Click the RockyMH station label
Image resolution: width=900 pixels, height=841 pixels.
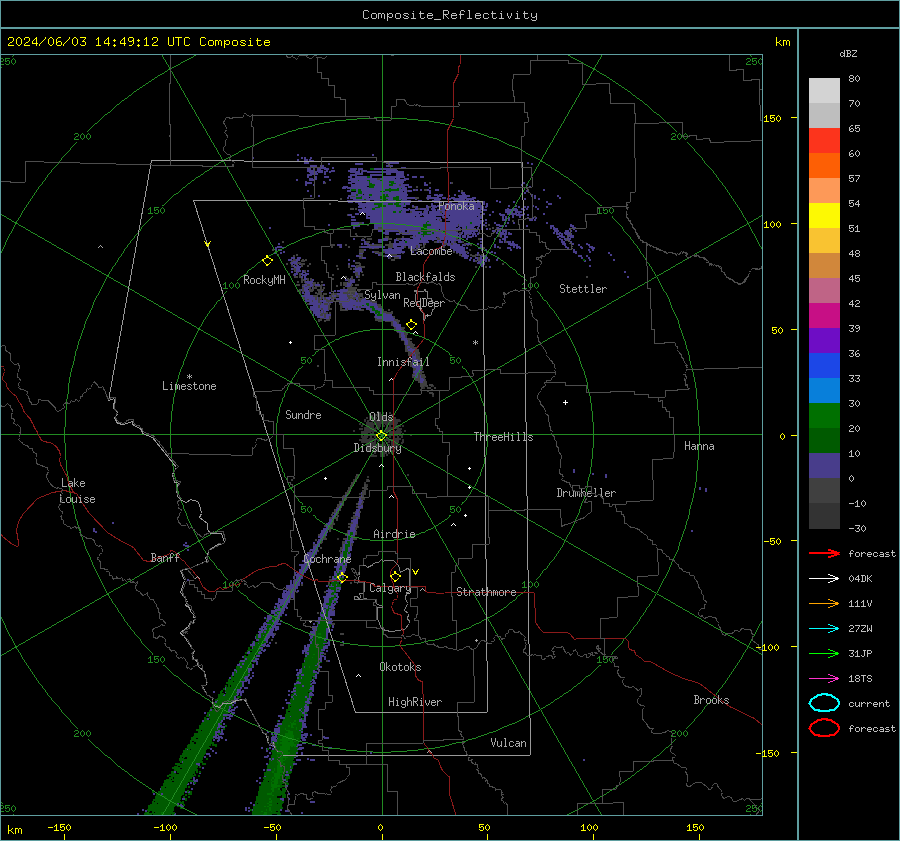264,280
